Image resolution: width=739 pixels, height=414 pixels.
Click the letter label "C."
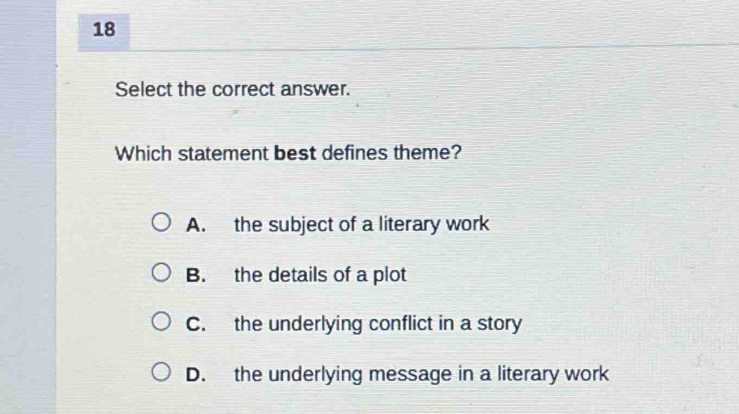click(x=196, y=325)
